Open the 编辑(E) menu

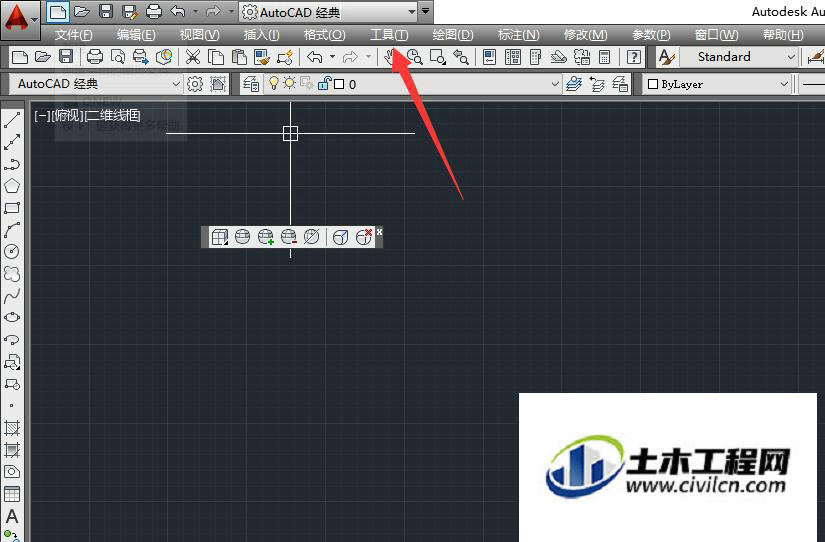(136, 35)
